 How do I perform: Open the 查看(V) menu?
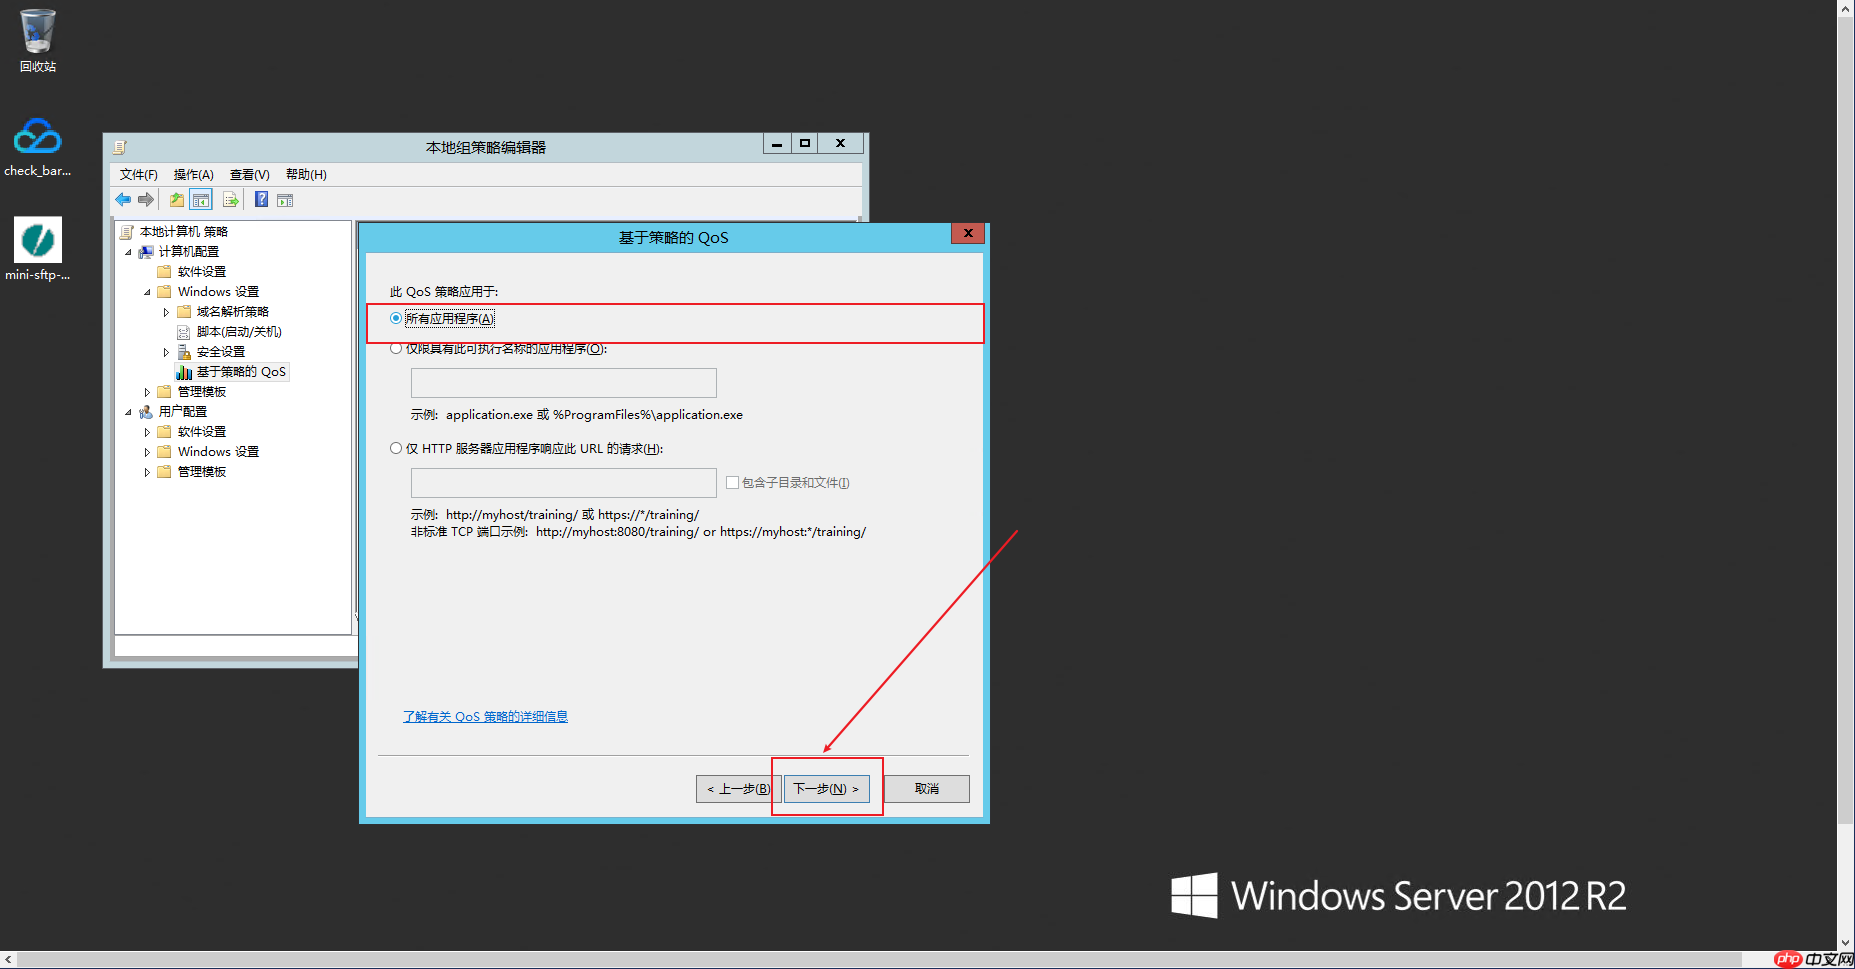tap(248, 174)
